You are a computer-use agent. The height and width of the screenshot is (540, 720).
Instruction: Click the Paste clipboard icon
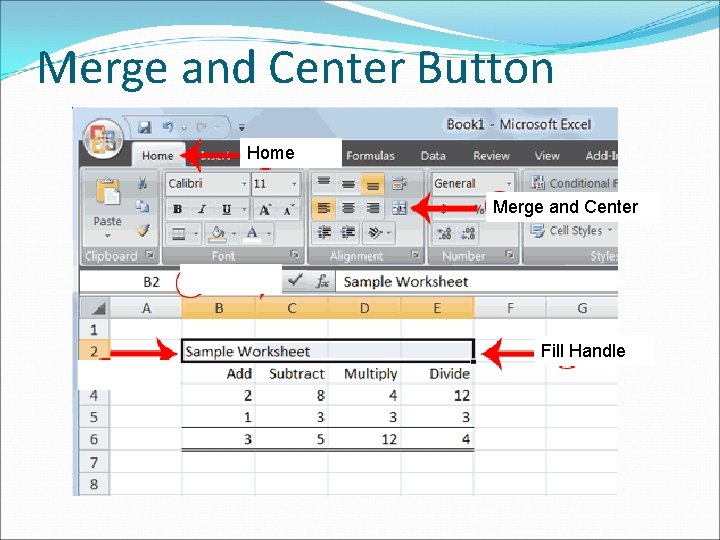click(x=107, y=191)
